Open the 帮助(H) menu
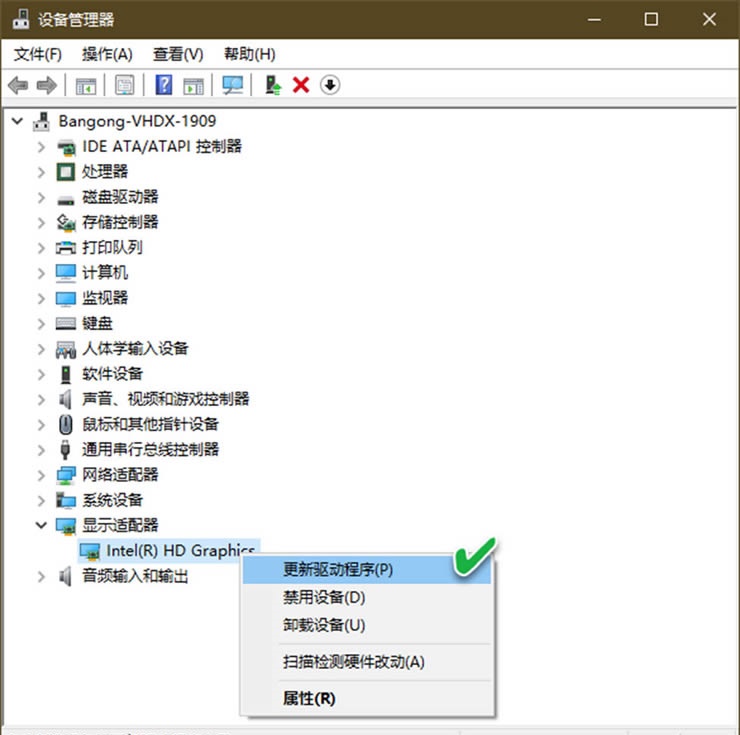740x735 pixels. click(250, 54)
